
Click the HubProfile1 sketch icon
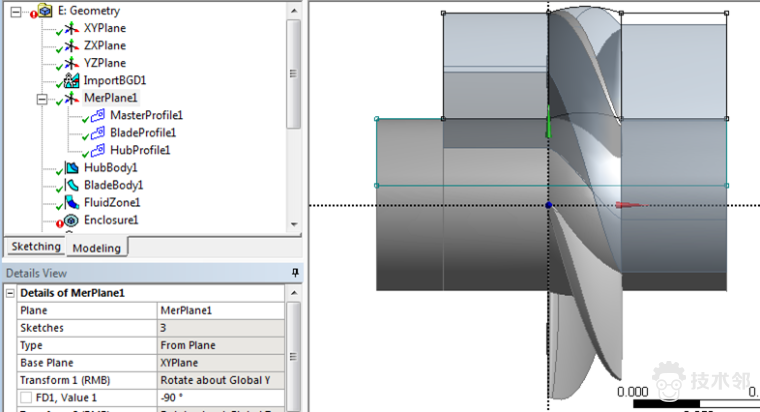pos(98,150)
